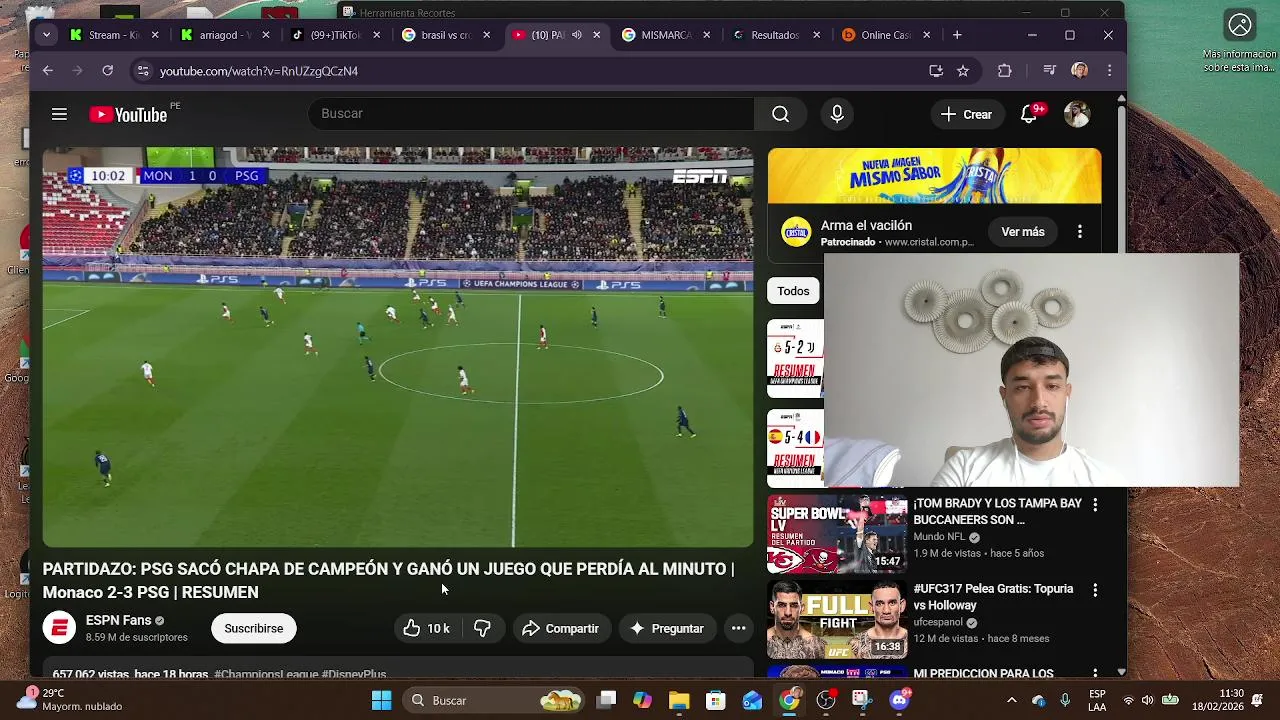Open Chrome three-dot menu

(x=1109, y=71)
